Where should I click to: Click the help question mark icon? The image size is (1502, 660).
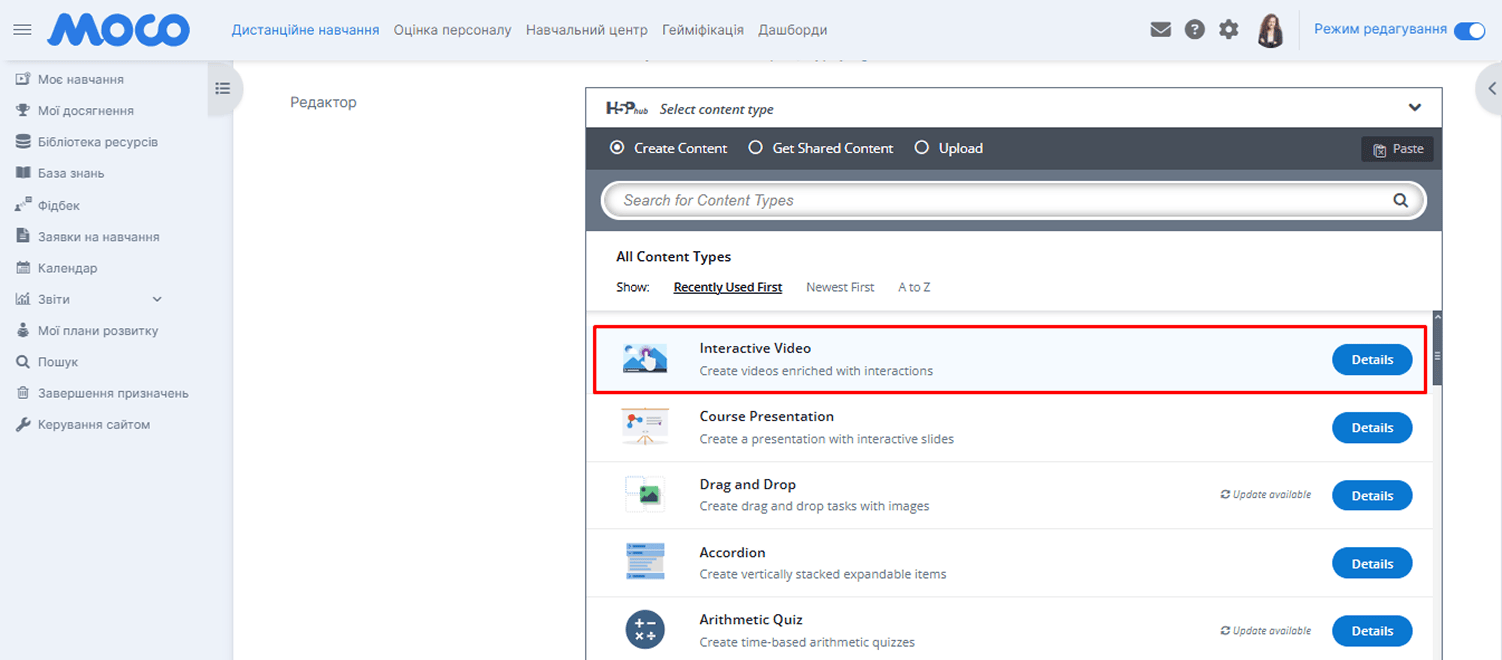point(1194,30)
